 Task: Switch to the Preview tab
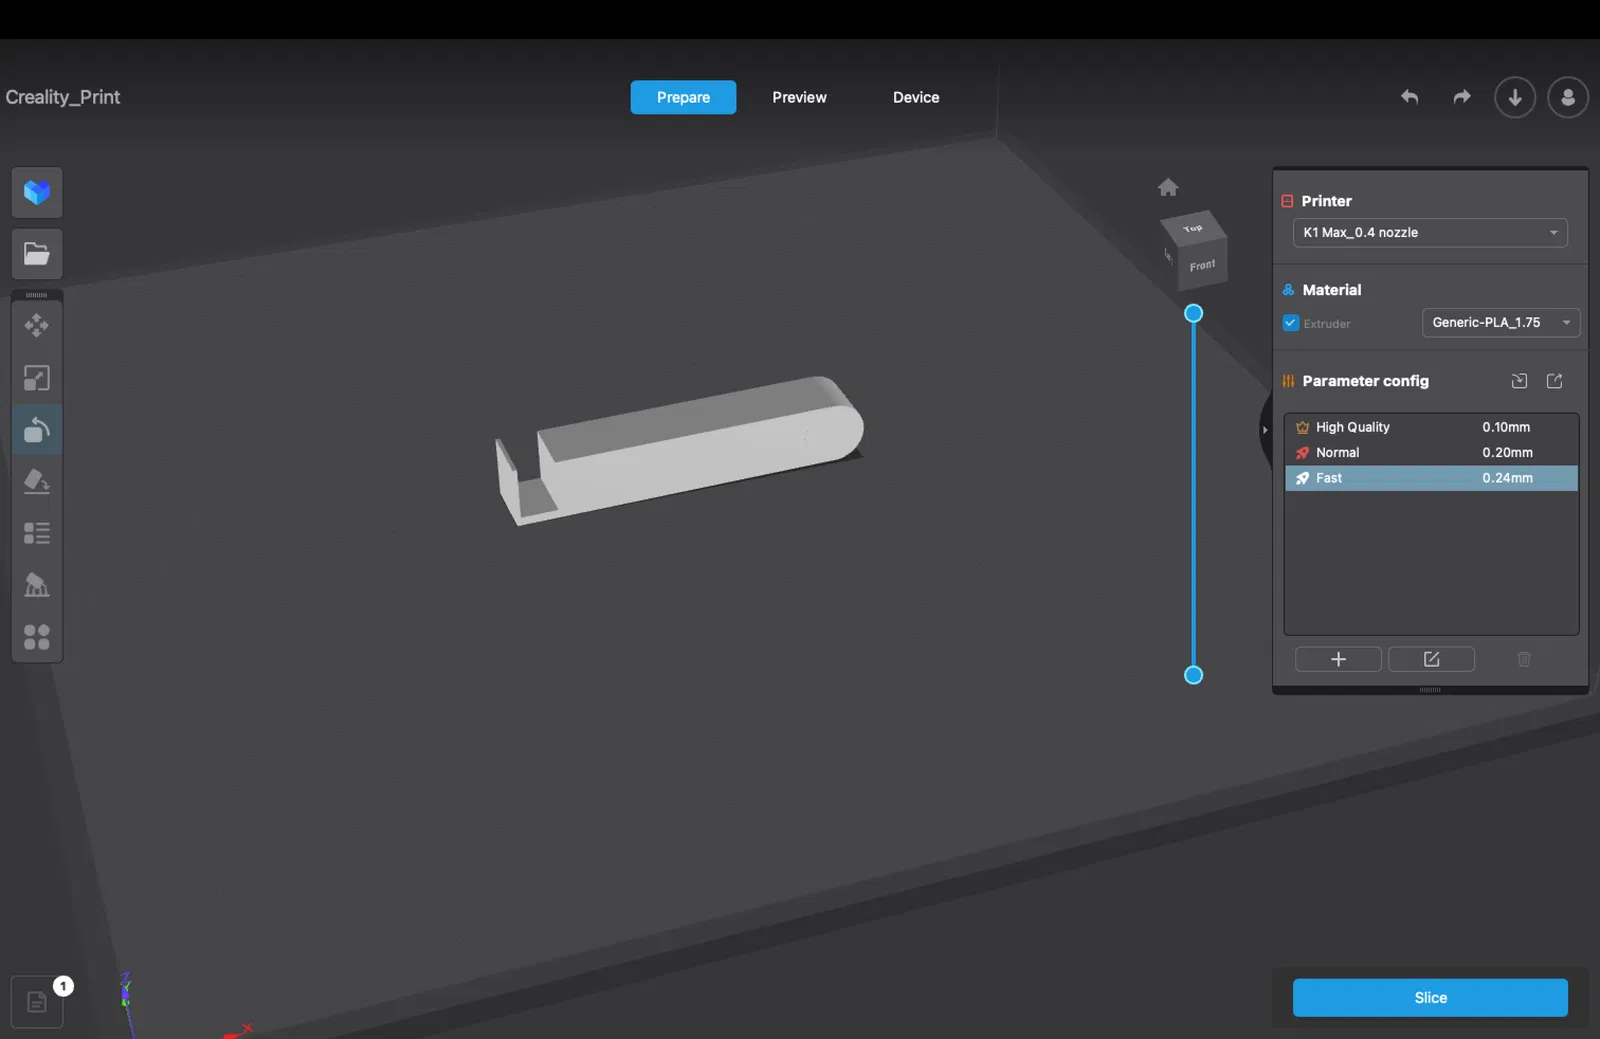pyautogui.click(x=799, y=97)
